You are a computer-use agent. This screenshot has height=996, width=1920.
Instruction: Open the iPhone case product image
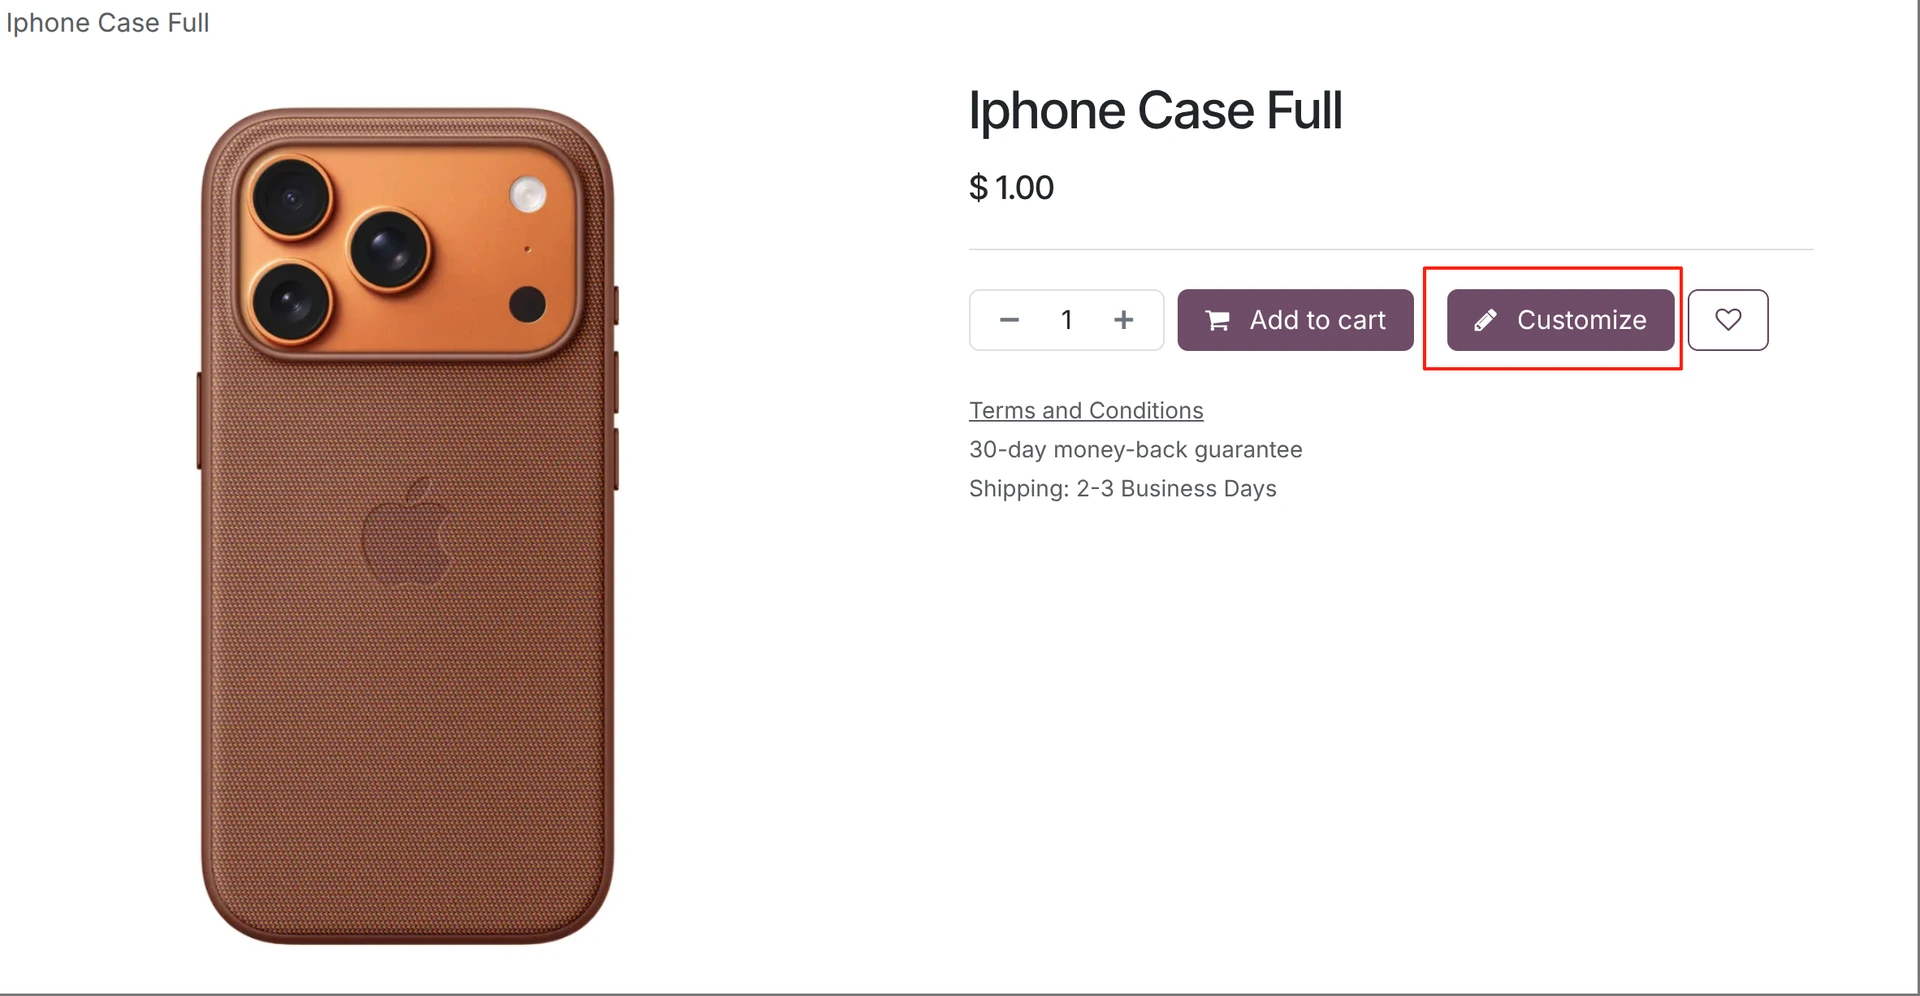(408, 526)
